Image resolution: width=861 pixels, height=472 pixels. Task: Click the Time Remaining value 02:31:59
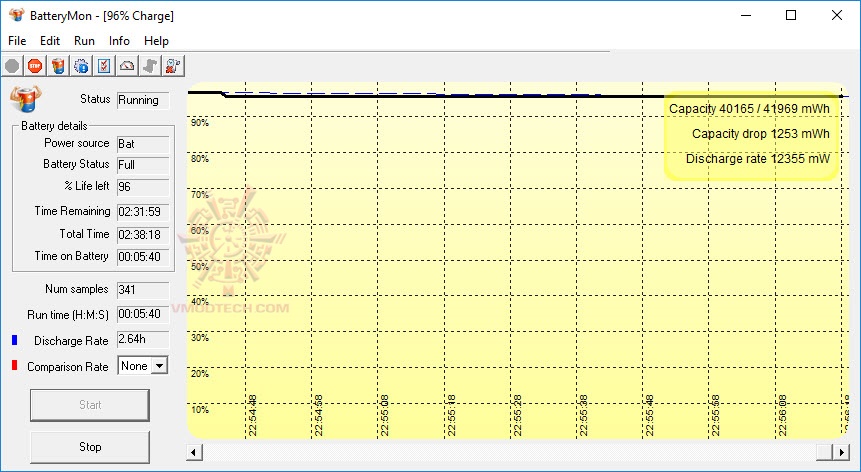[x=143, y=212]
